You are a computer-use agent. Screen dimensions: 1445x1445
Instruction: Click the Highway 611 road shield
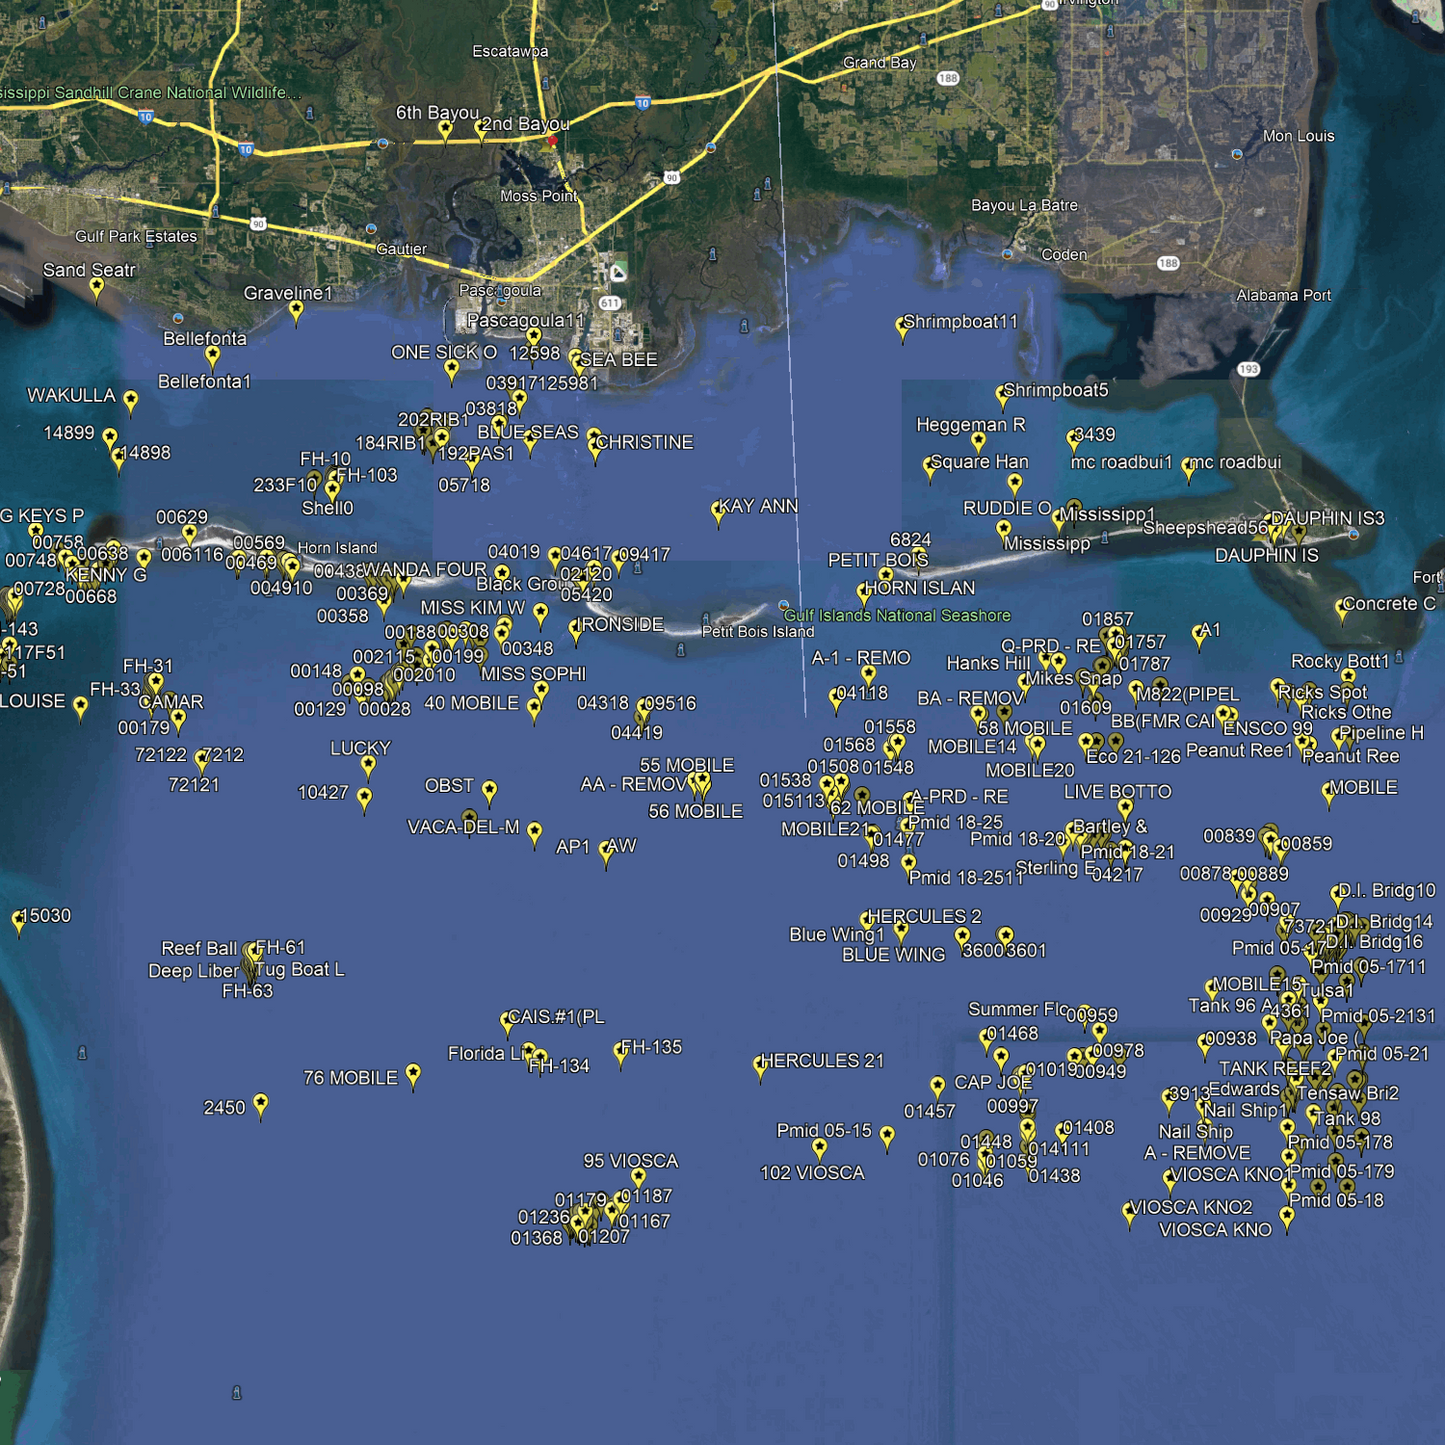[610, 303]
